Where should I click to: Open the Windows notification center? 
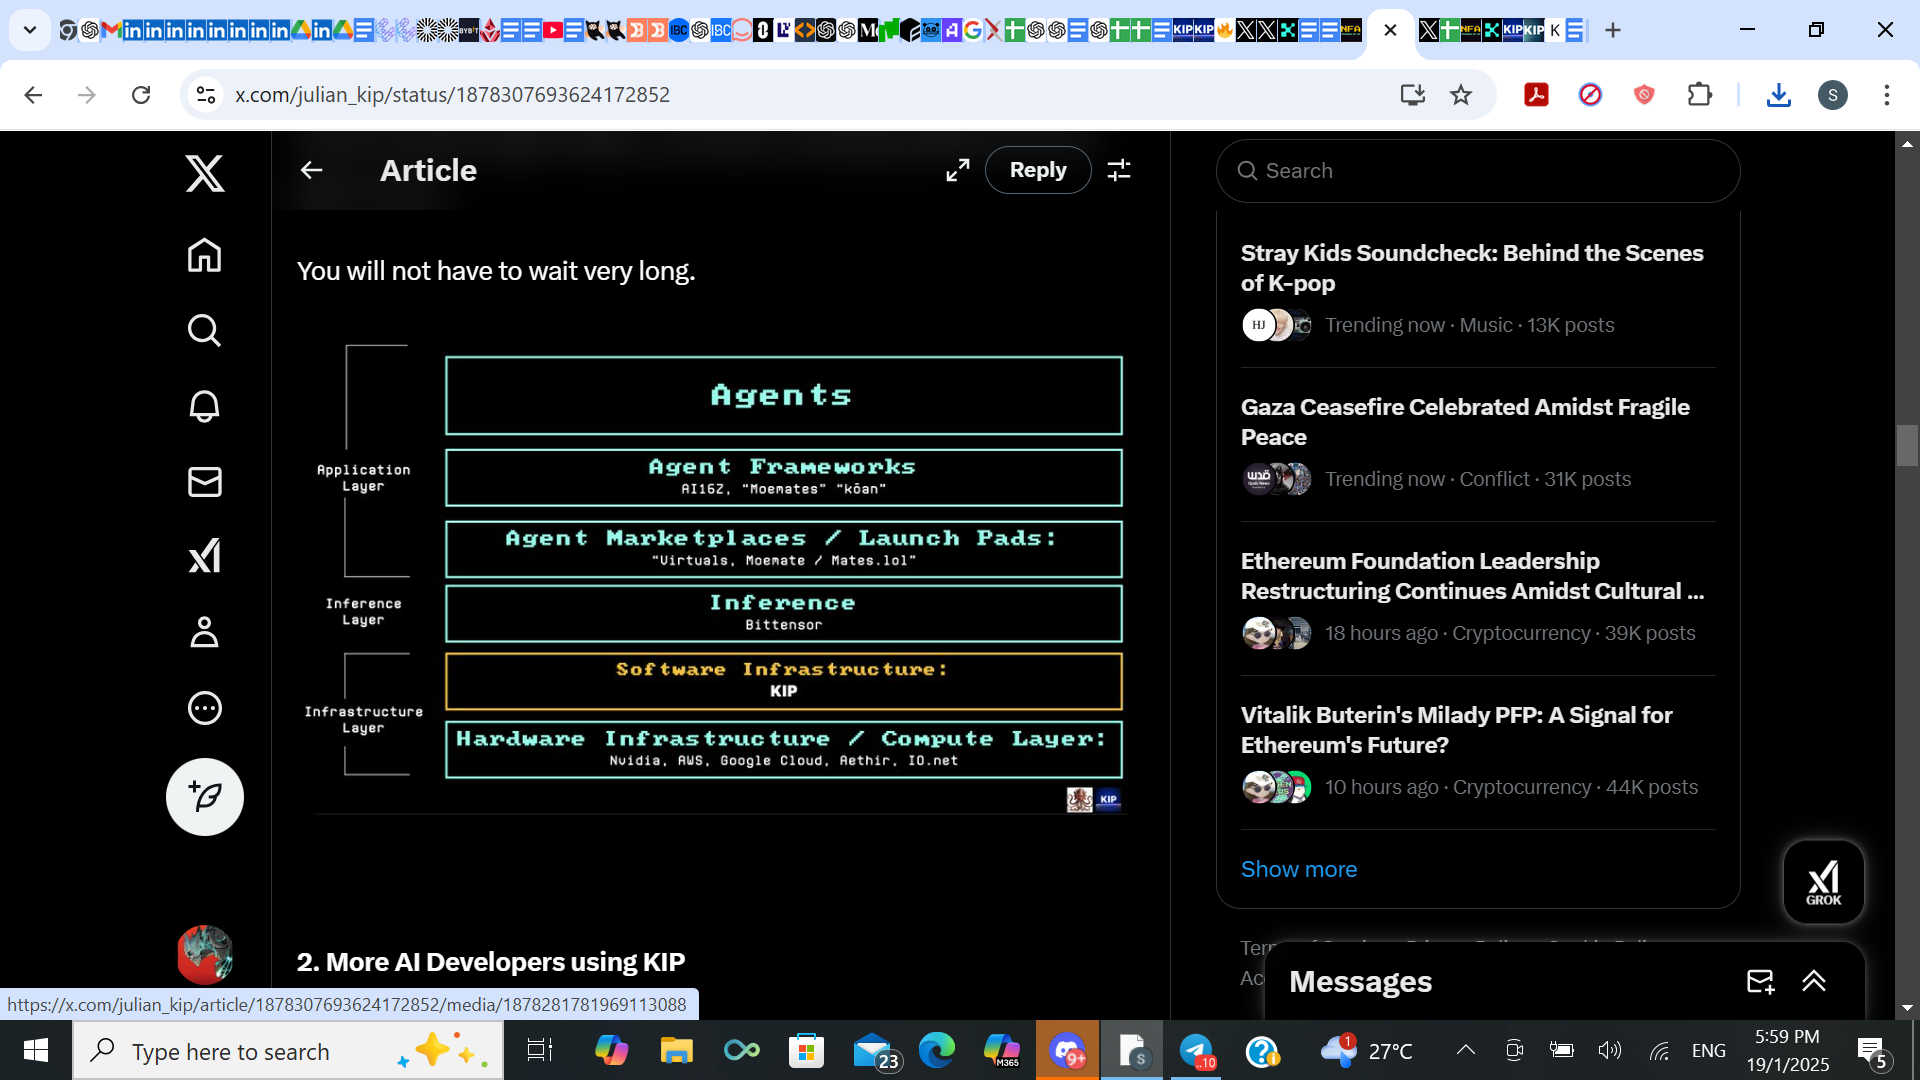[x=1872, y=1051]
